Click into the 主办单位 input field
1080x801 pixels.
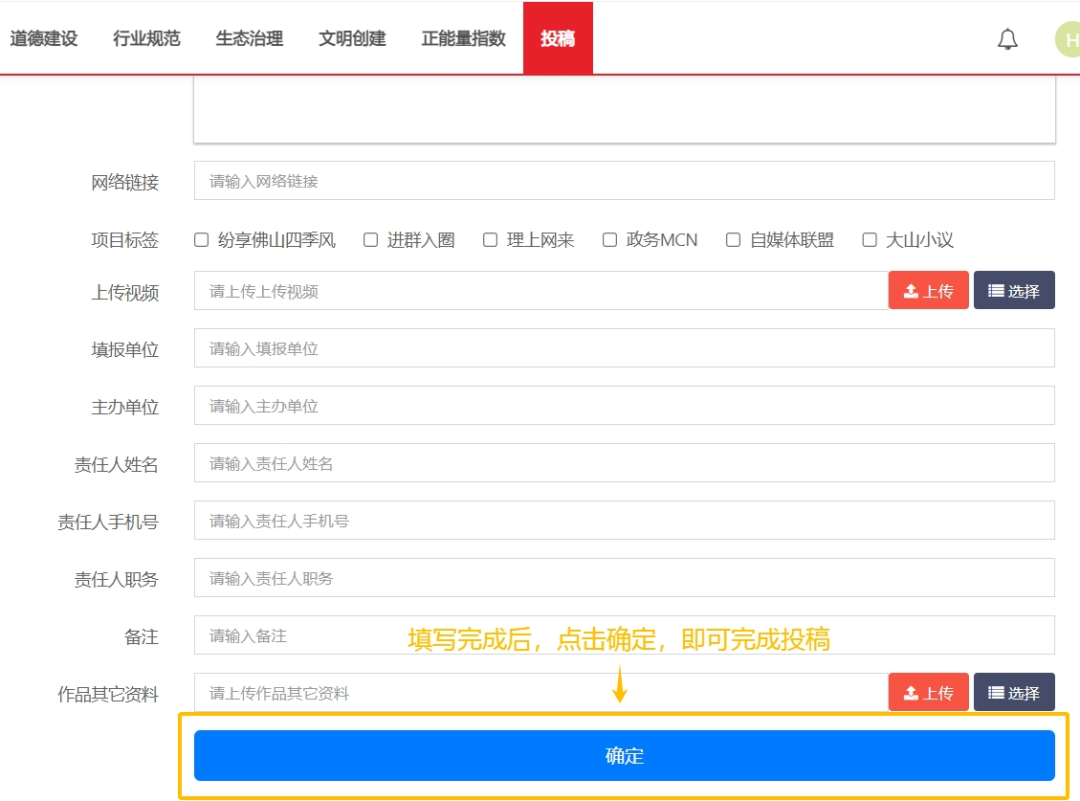pos(624,406)
